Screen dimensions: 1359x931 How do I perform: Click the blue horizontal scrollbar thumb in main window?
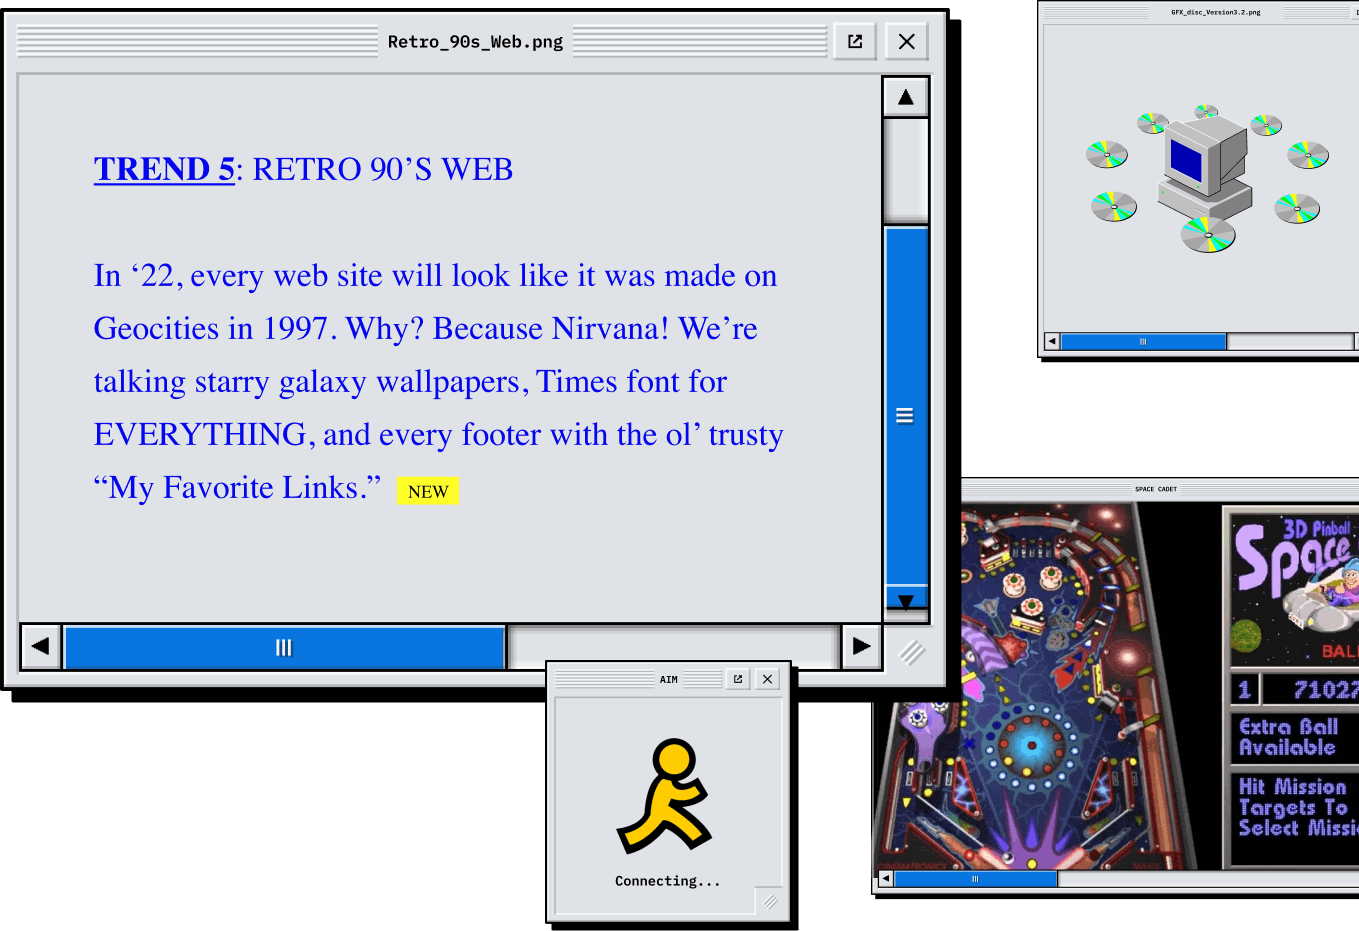click(x=284, y=647)
